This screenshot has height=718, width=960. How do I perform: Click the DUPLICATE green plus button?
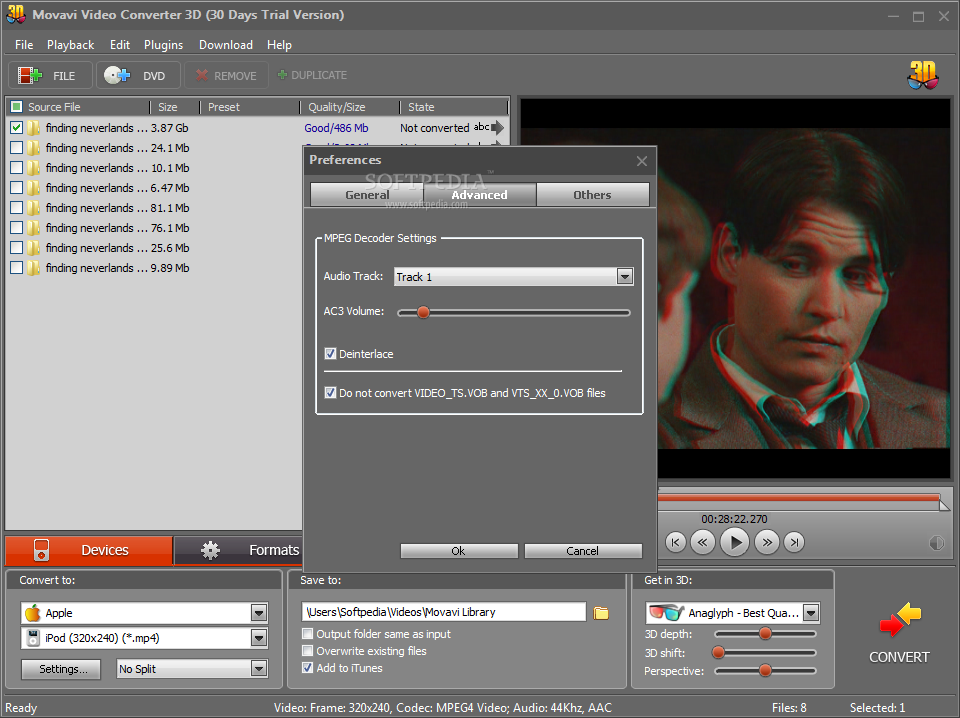click(312, 75)
